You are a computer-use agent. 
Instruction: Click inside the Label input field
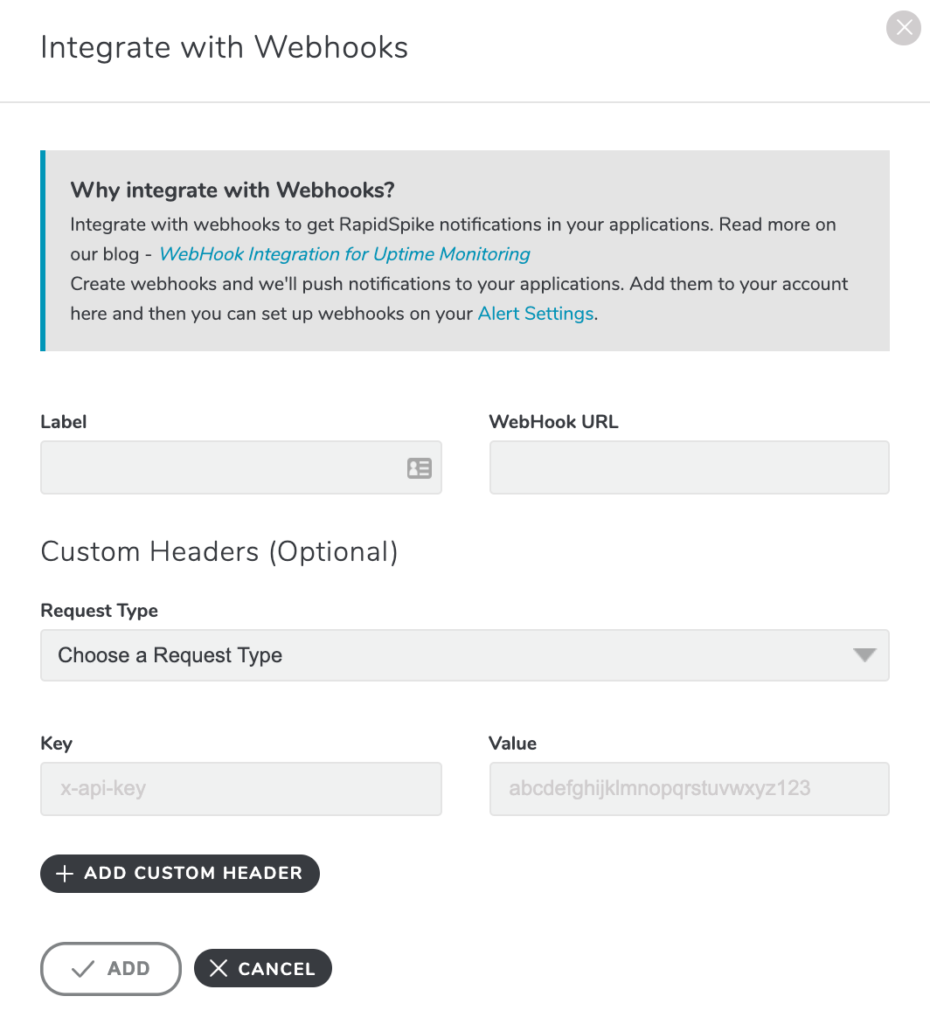(x=220, y=467)
